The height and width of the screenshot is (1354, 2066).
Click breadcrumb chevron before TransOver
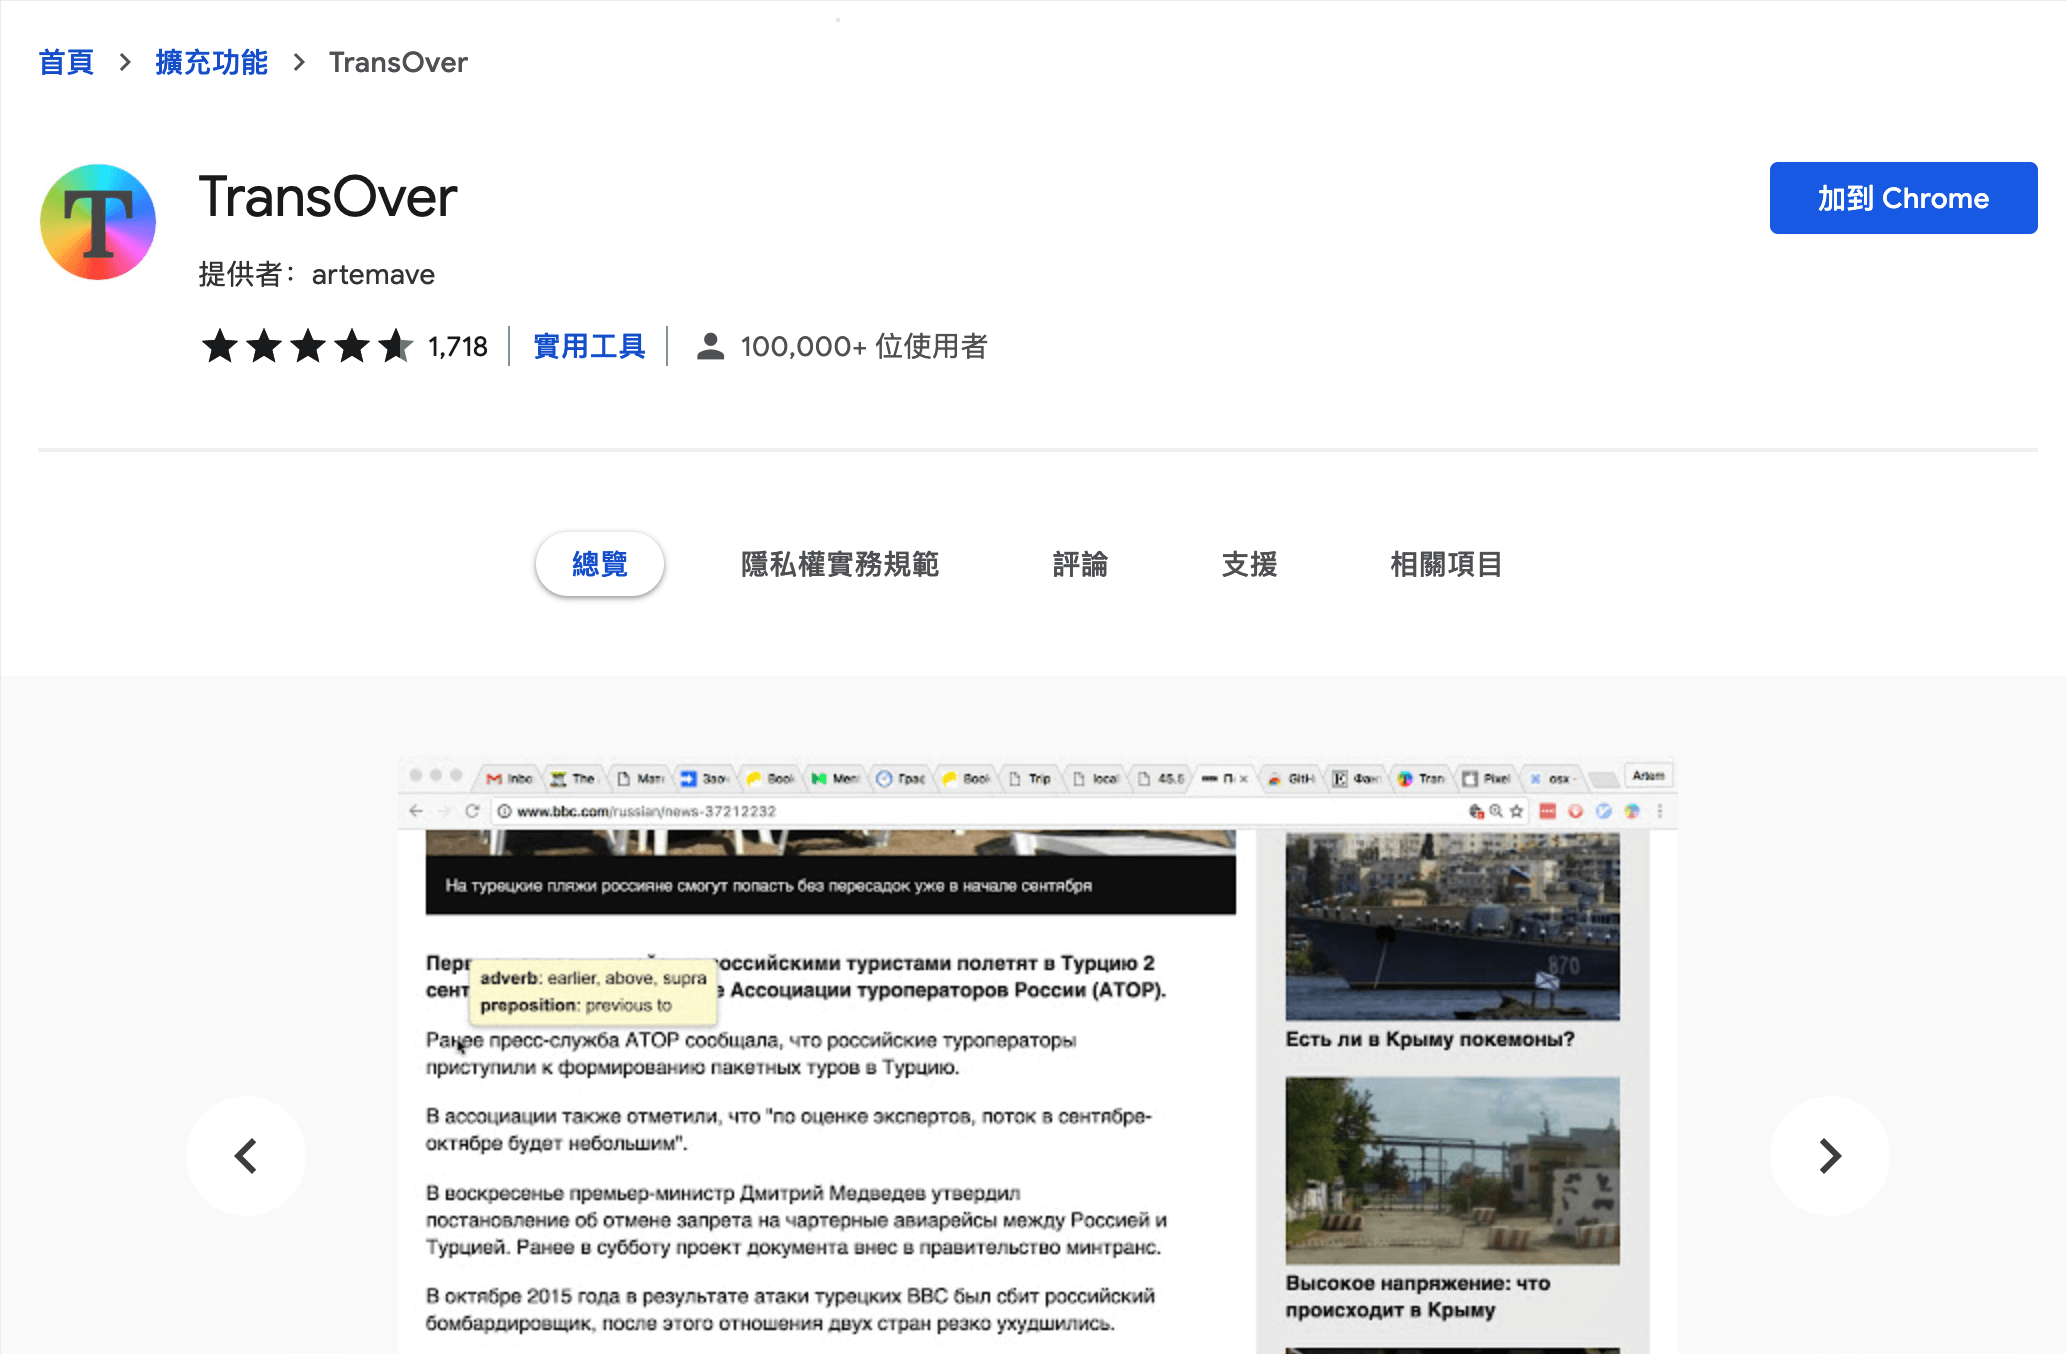click(299, 62)
